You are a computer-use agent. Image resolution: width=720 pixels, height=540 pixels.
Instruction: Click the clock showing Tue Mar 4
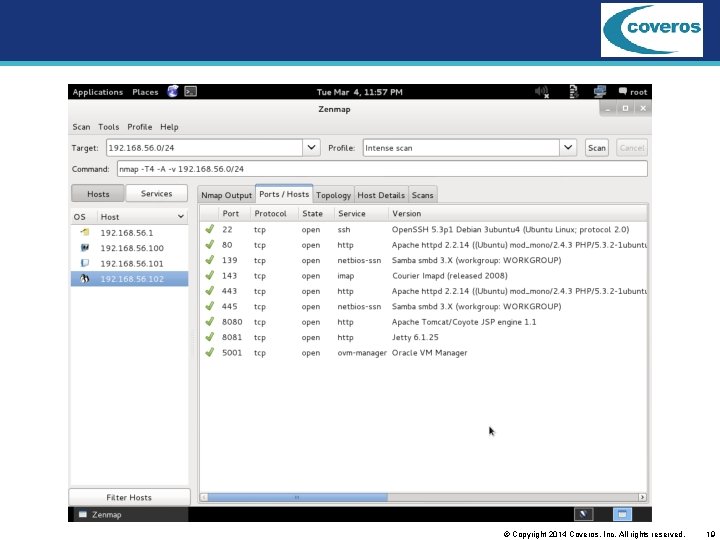click(360, 92)
